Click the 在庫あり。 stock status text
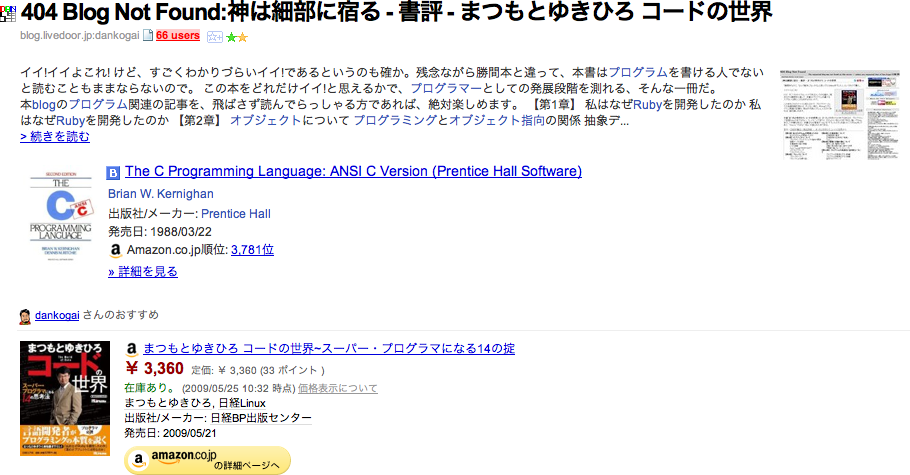Screen dimensions: 910x475 [x=150, y=388]
